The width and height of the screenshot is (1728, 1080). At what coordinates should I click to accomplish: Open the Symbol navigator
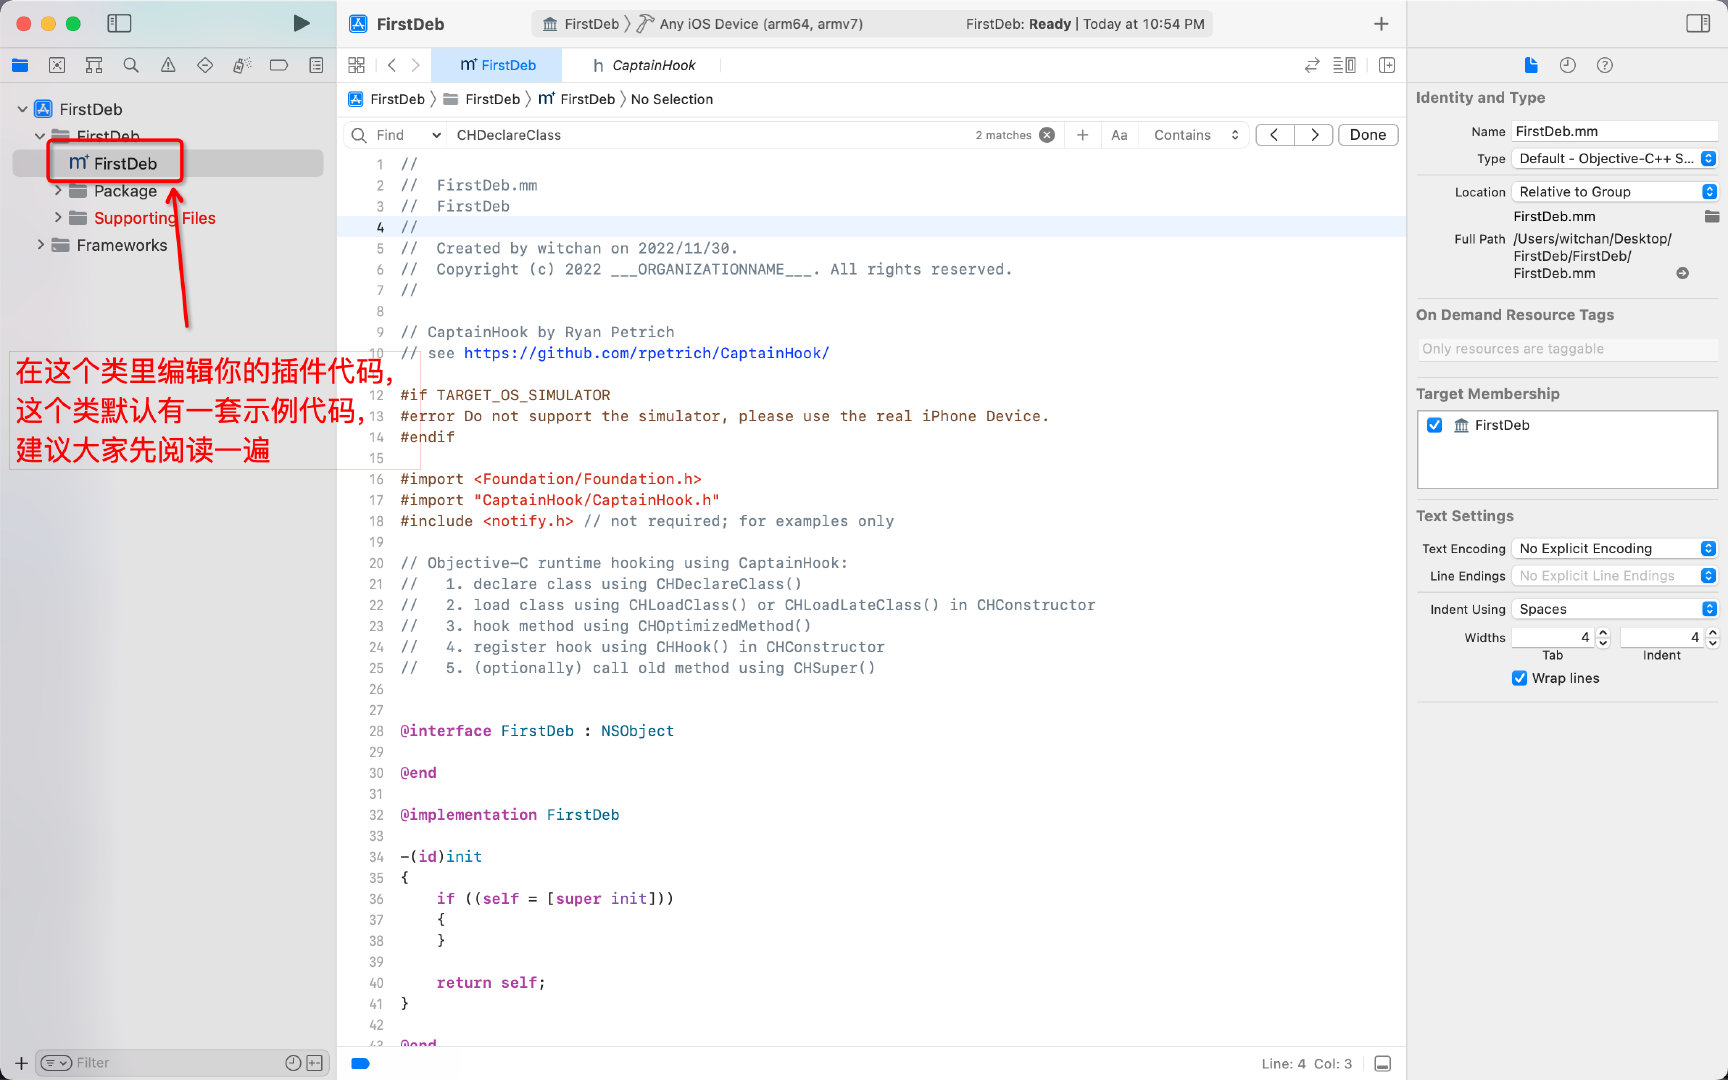[x=94, y=65]
